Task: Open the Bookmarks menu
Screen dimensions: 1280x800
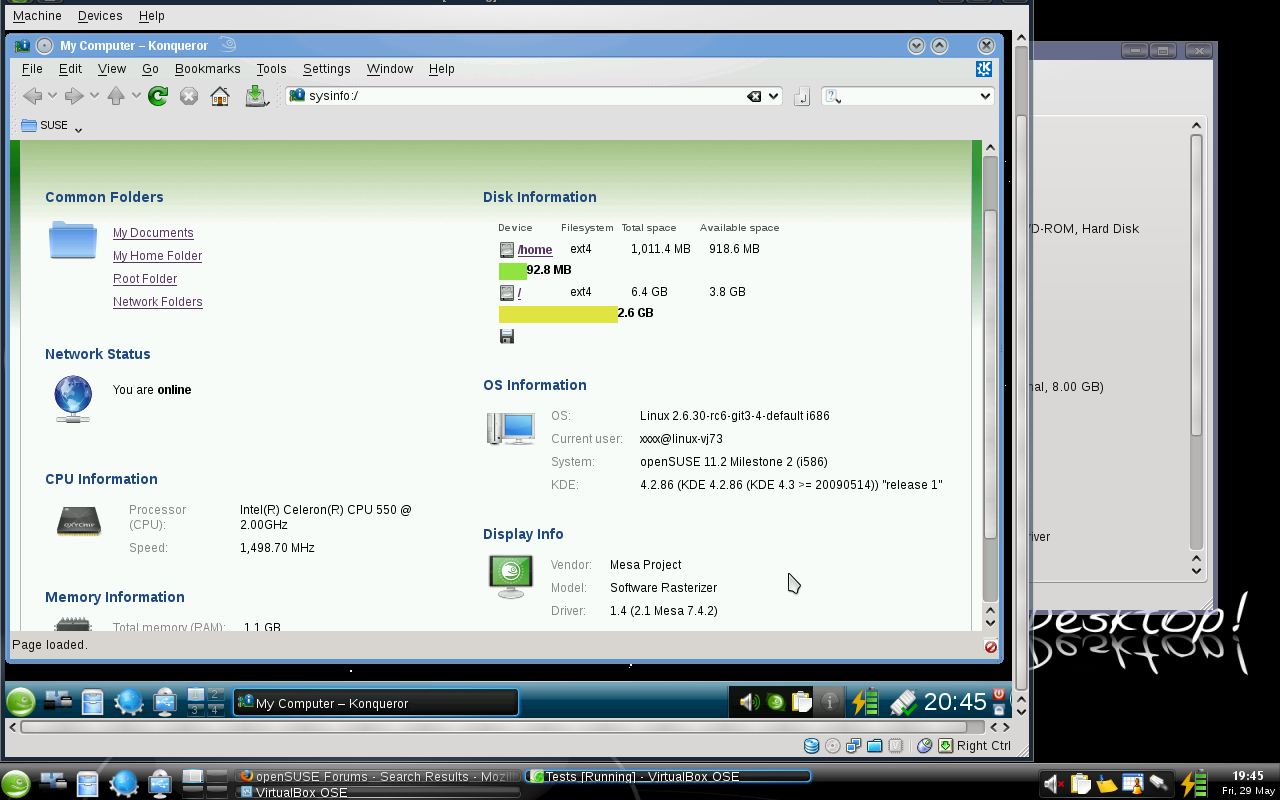Action: tap(207, 69)
